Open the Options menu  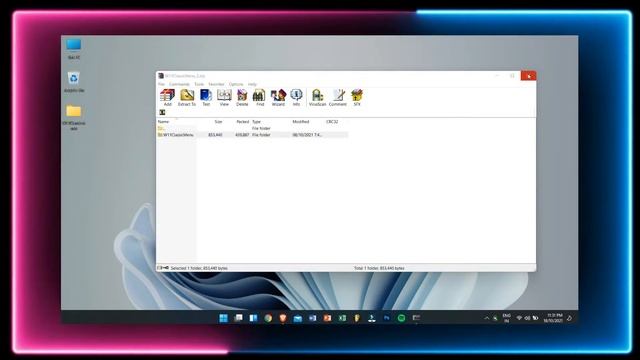(x=236, y=84)
